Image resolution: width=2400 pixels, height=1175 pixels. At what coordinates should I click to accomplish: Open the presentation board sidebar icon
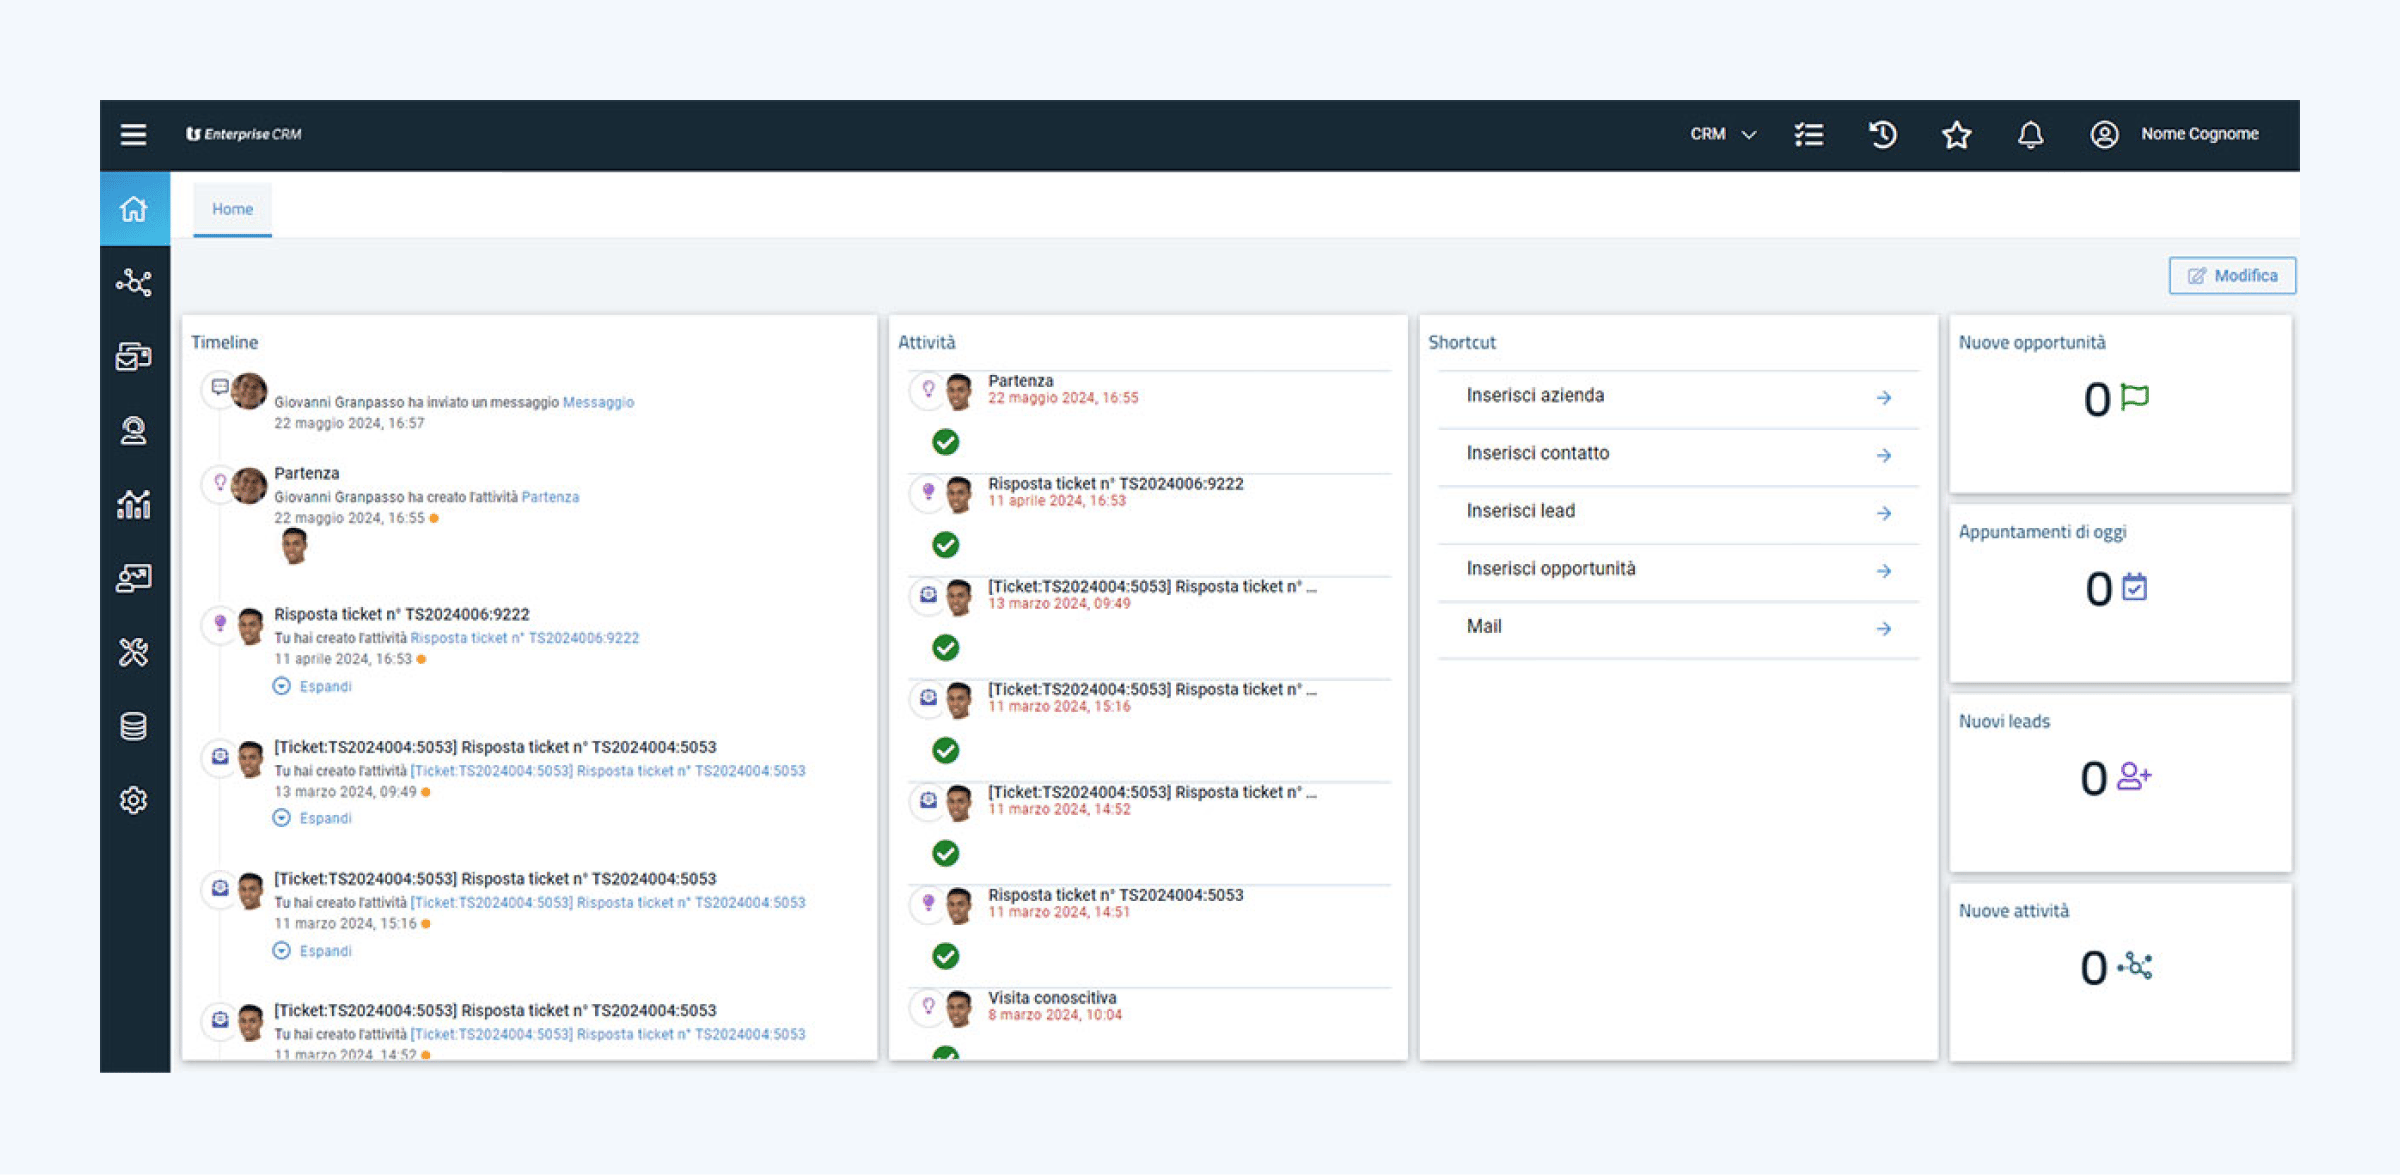point(134,578)
